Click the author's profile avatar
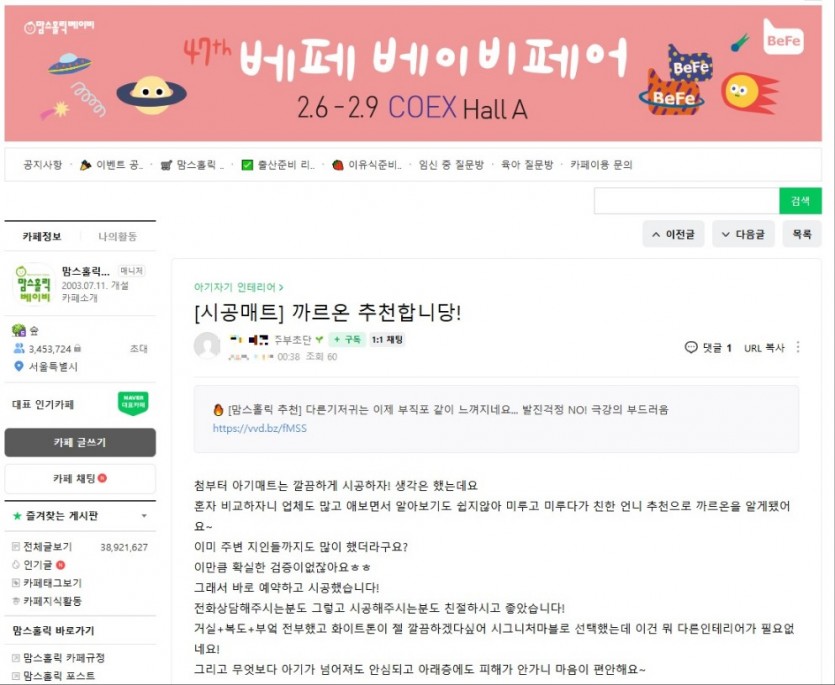The height and width of the screenshot is (685, 835). click(x=207, y=346)
